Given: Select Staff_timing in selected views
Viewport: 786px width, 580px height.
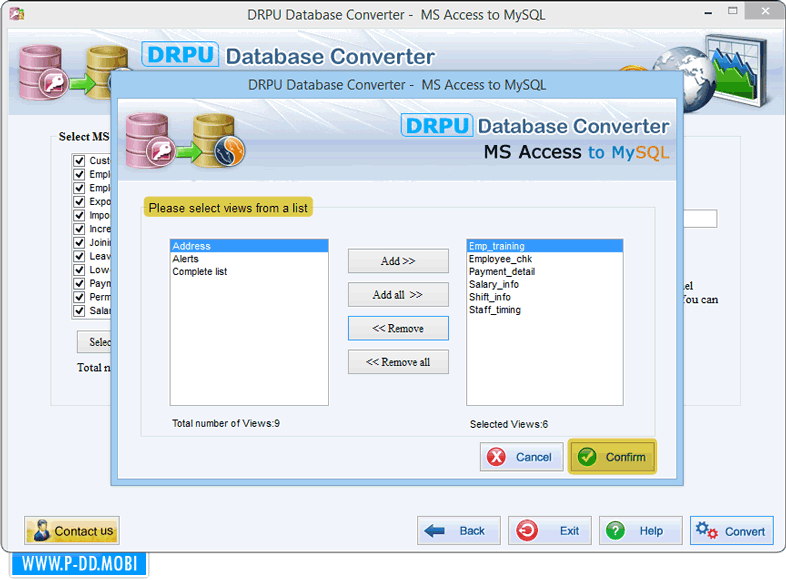Looking at the screenshot, I should 544,310.
